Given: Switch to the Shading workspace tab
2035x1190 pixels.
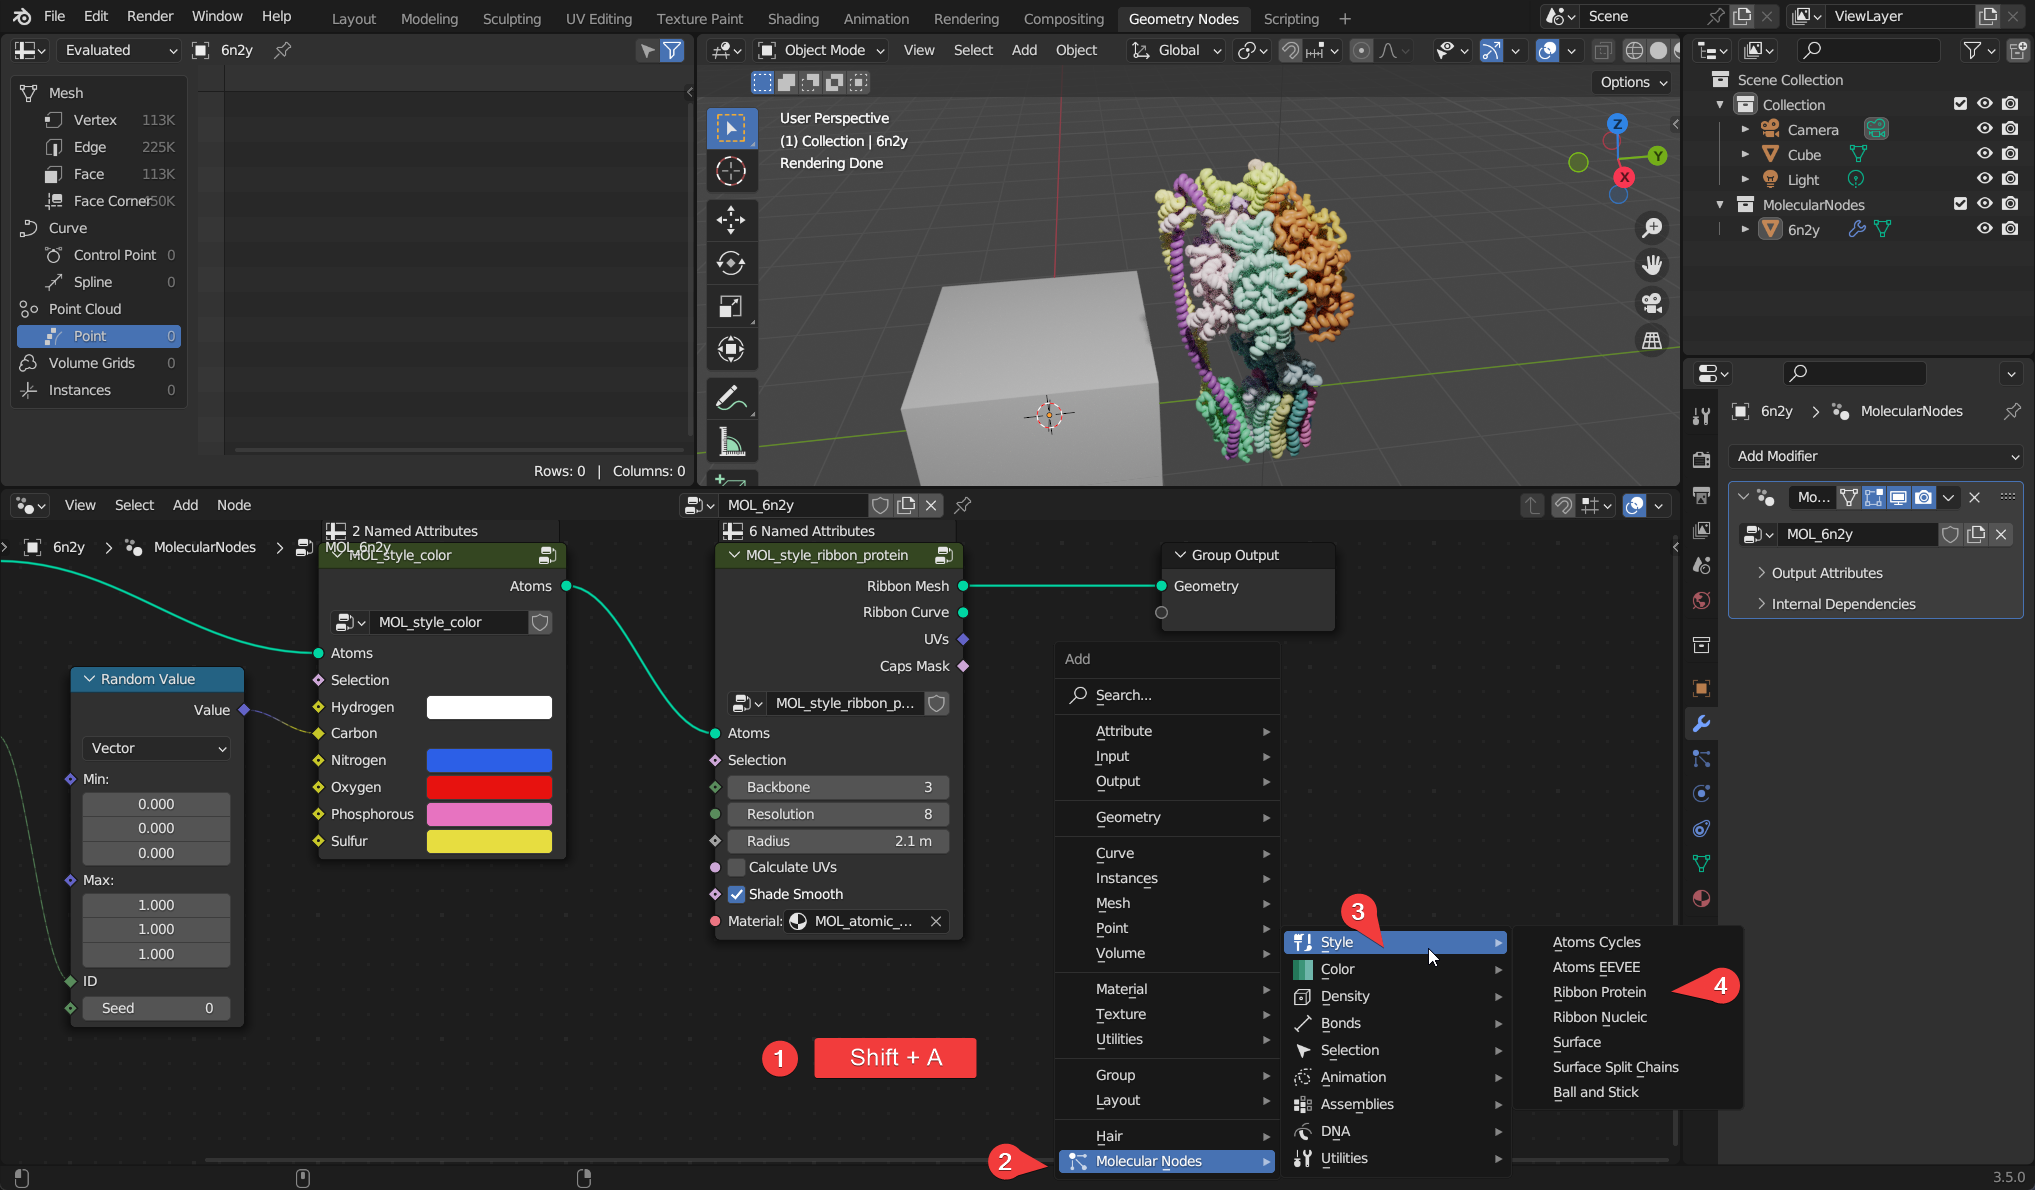Looking at the screenshot, I should [x=793, y=19].
